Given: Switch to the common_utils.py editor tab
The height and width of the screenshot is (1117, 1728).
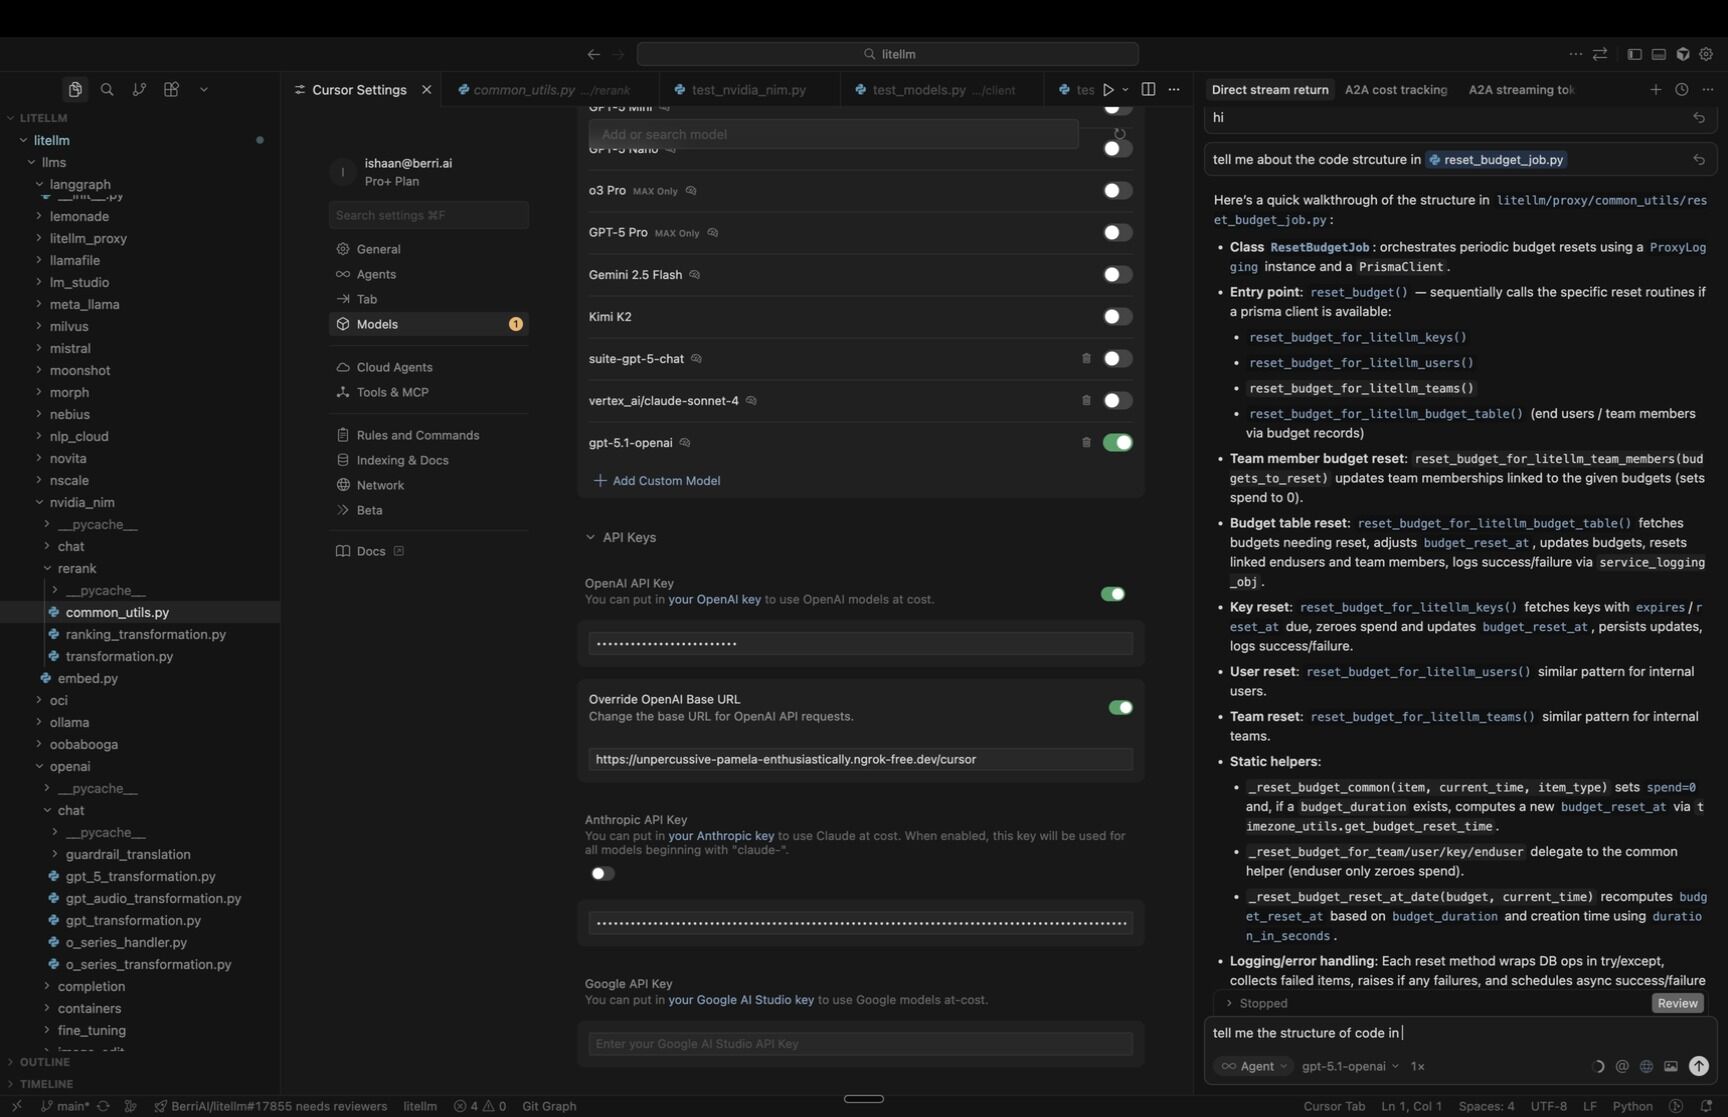Looking at the screenshot, I should click(551, 90).
